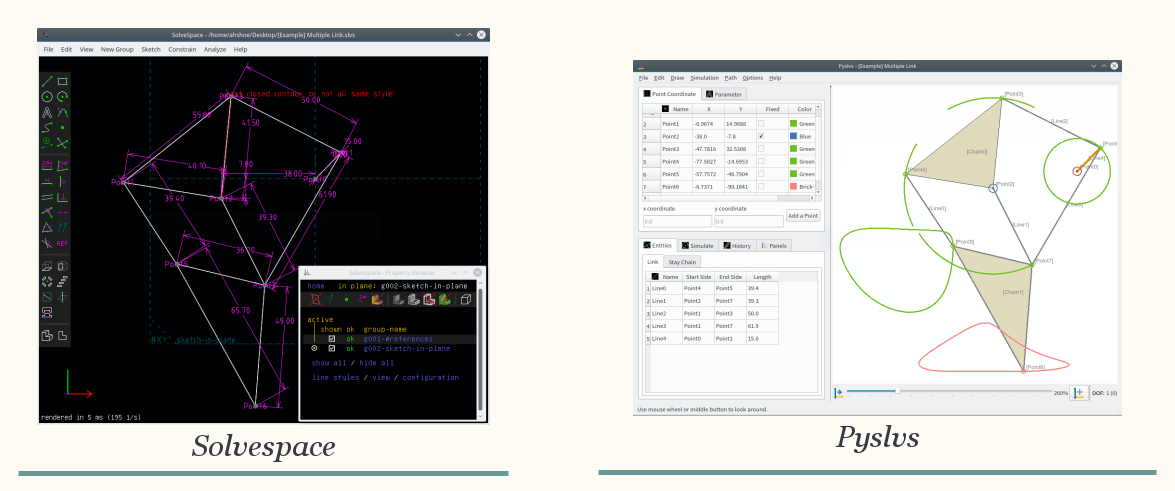The image size is (1175, 491).
Task: Toggle shown checkbox for g001-#references
Action: click(x=332, y=339)
